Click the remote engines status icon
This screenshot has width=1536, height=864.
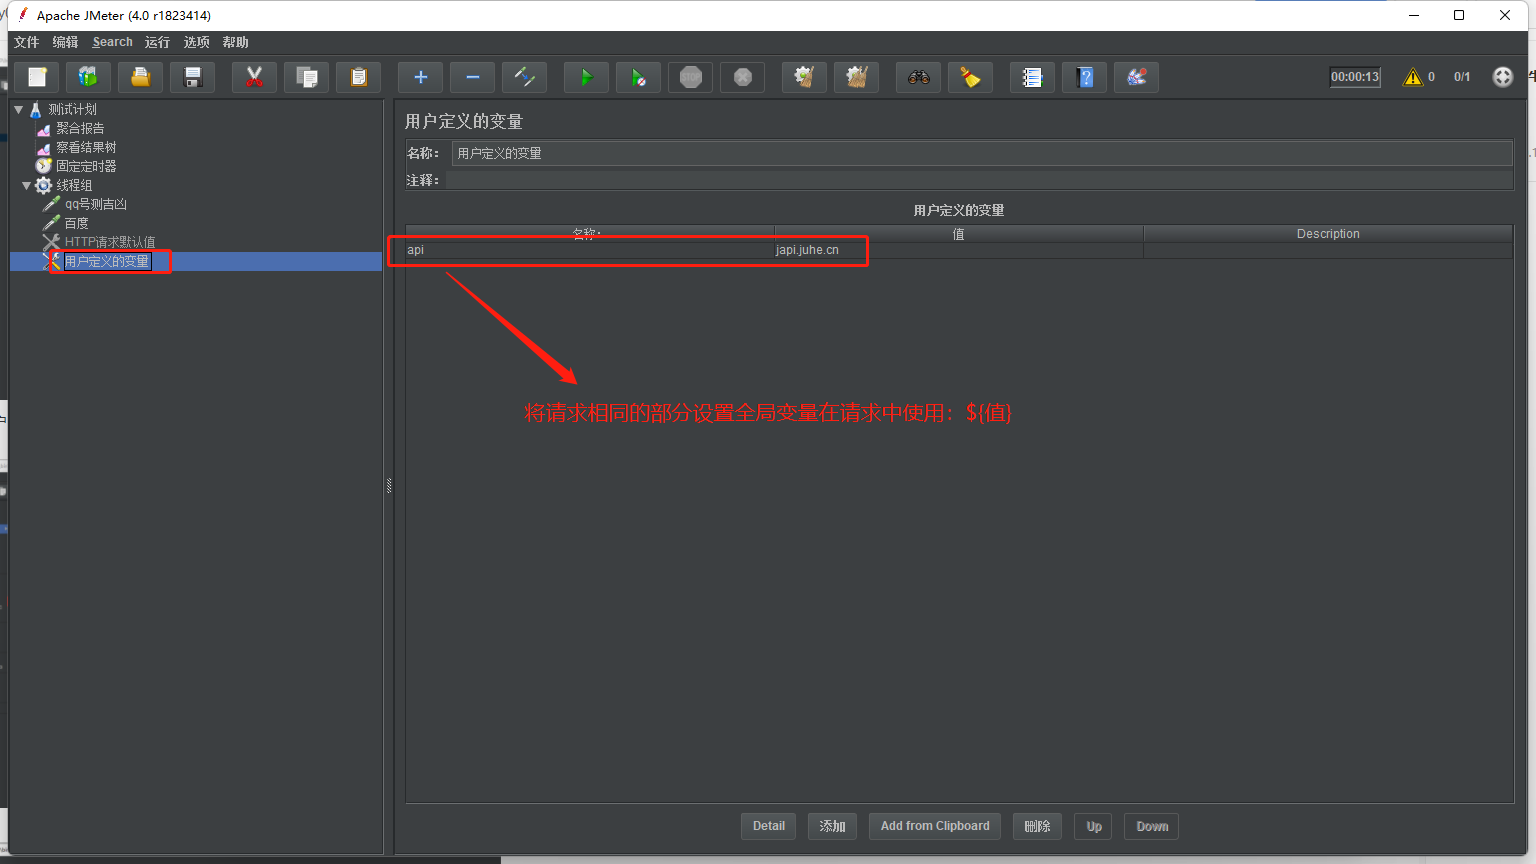tap(1503, 77)
